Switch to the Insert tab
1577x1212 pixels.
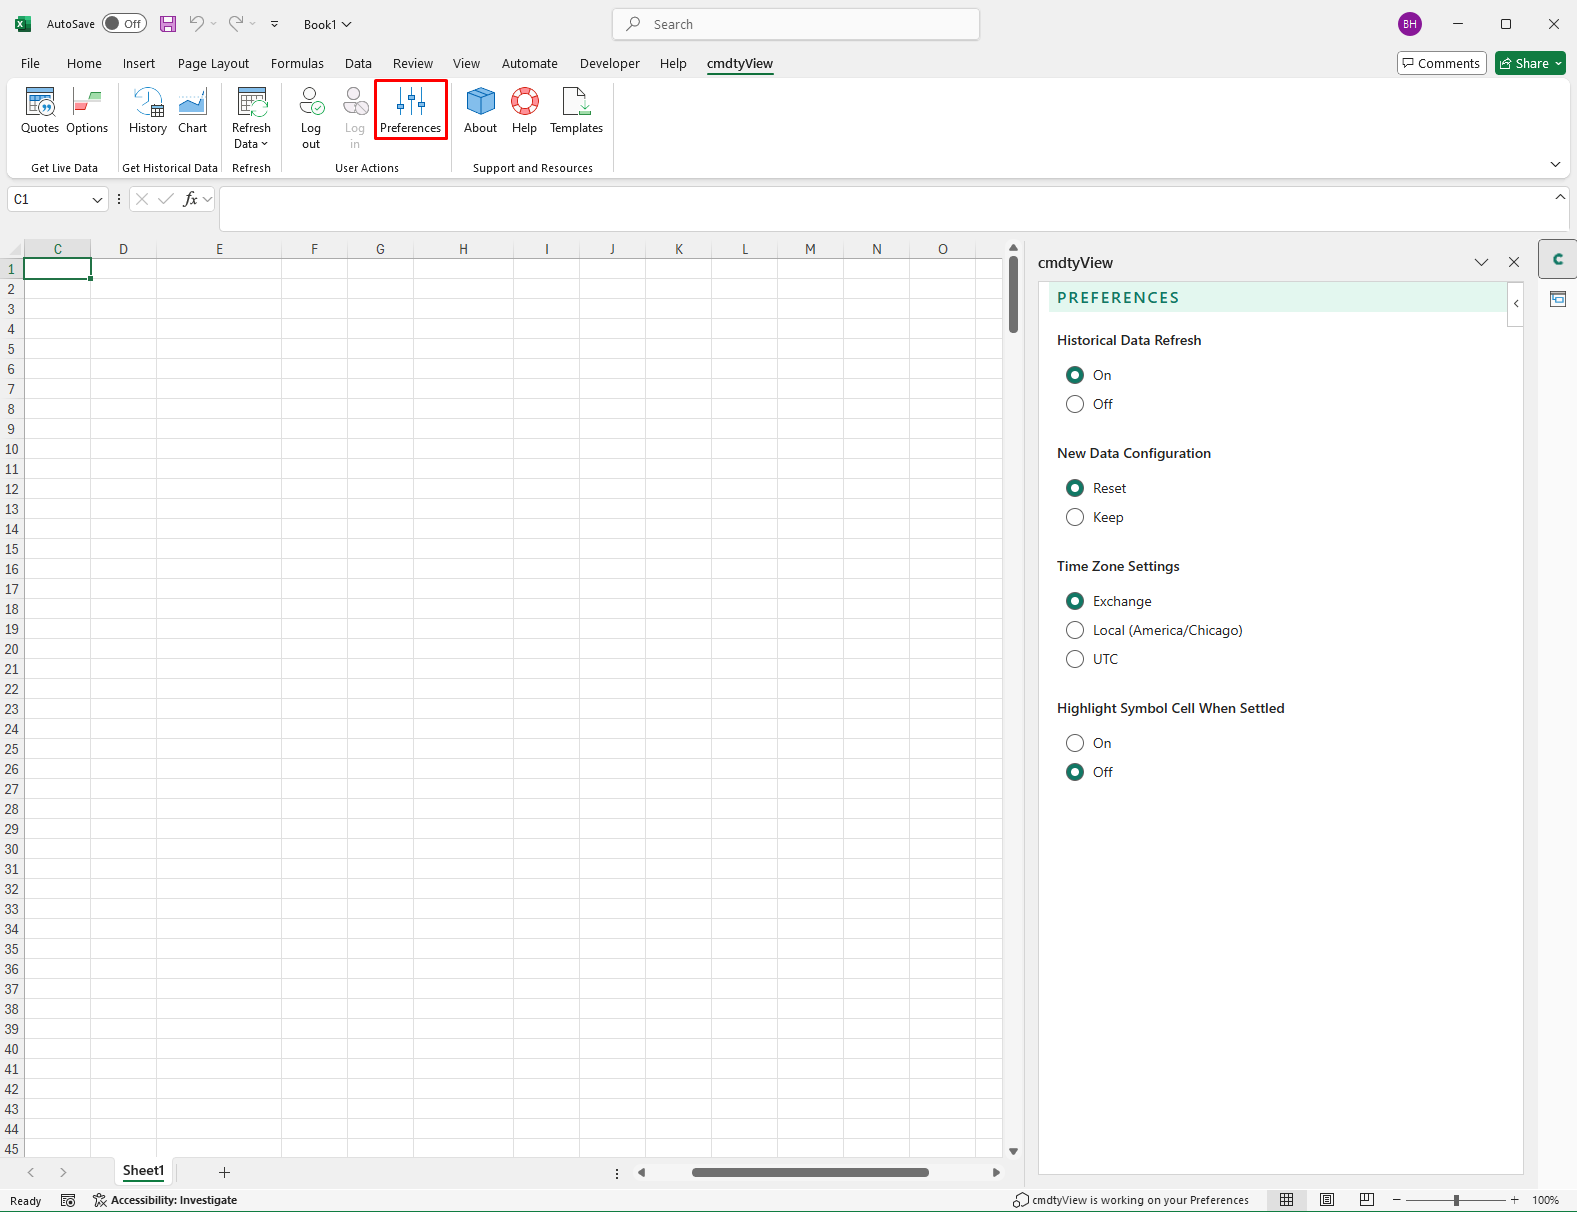pyautogui.click(x=139, y=63)
